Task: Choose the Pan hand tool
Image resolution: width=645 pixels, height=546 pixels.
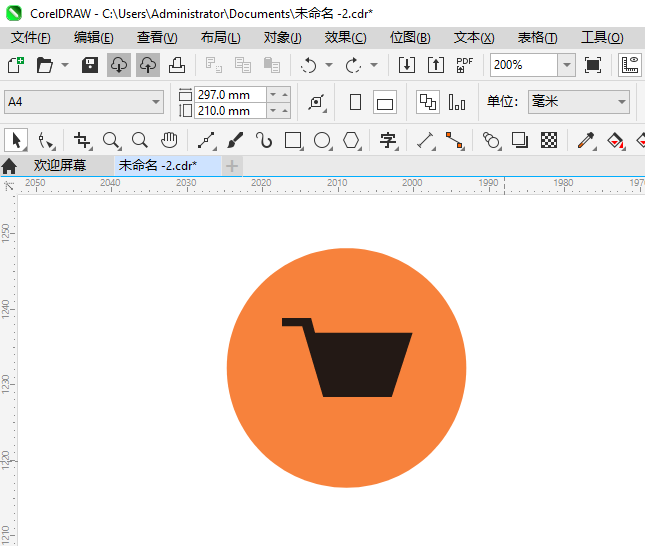Action: point(169,140)
